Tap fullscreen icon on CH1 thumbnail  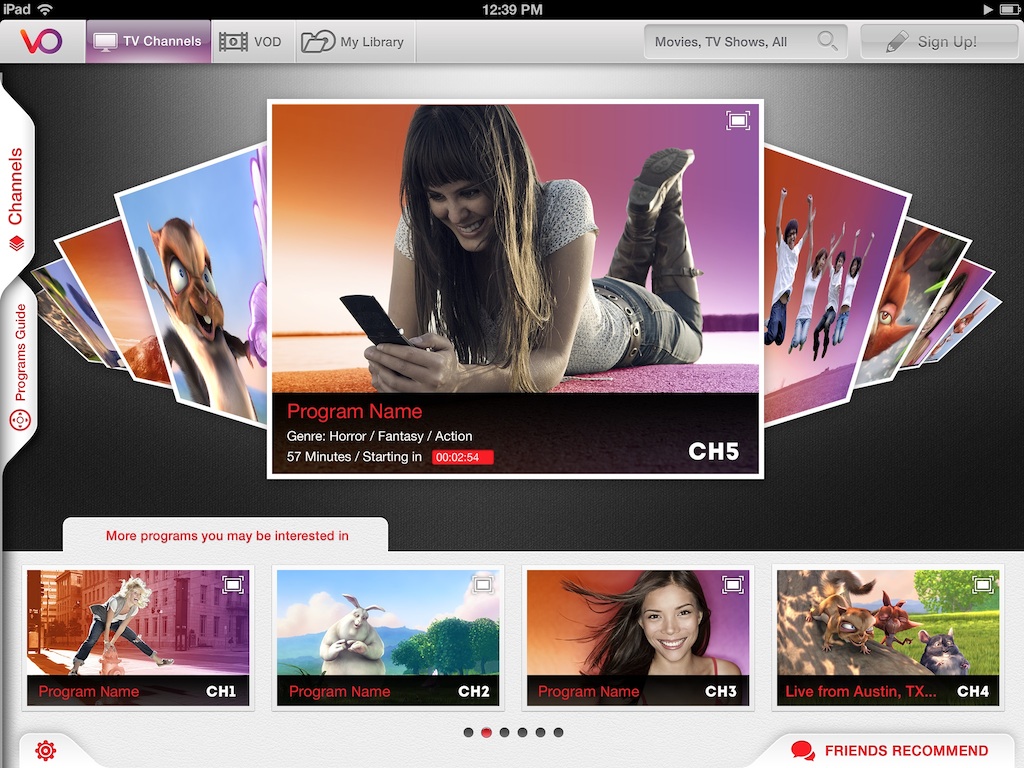pyautogui.click(x=233, y=584)
